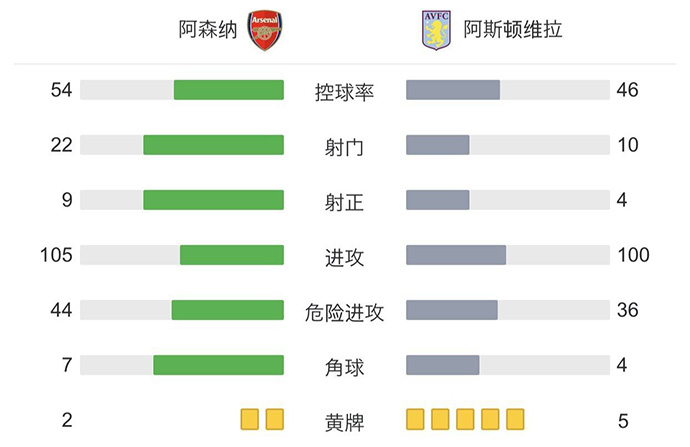Click the 角球 stat label

click(344, 366)
